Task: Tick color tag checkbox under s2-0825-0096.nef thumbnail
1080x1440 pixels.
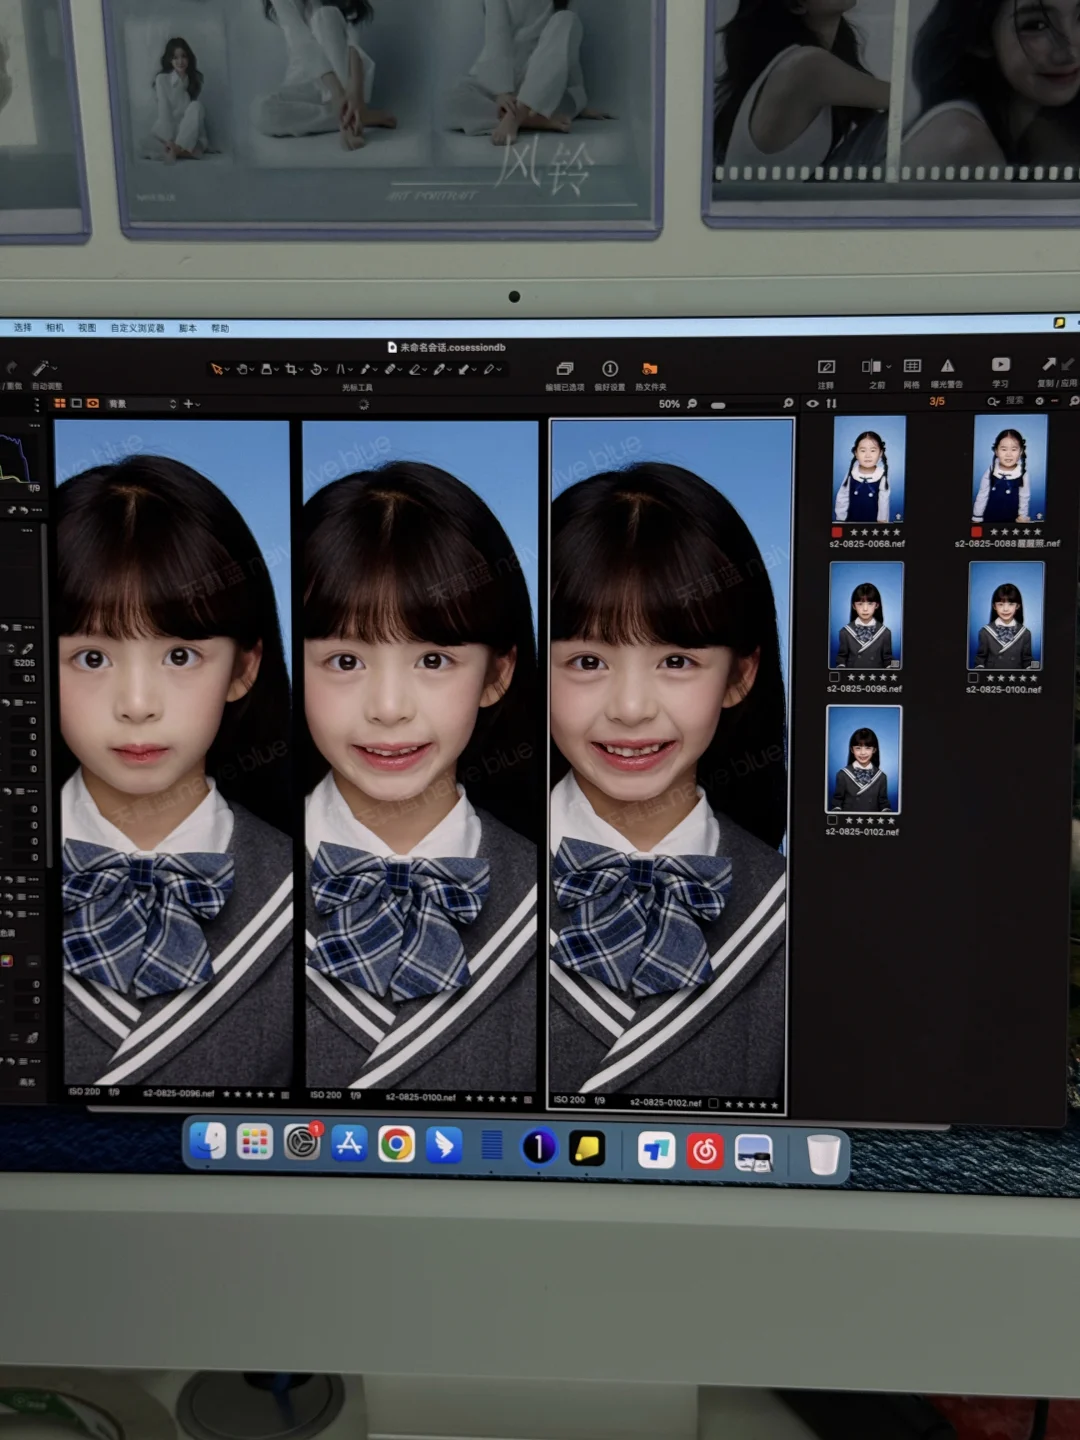Action: pyautogui.click(x=834, y=677)
